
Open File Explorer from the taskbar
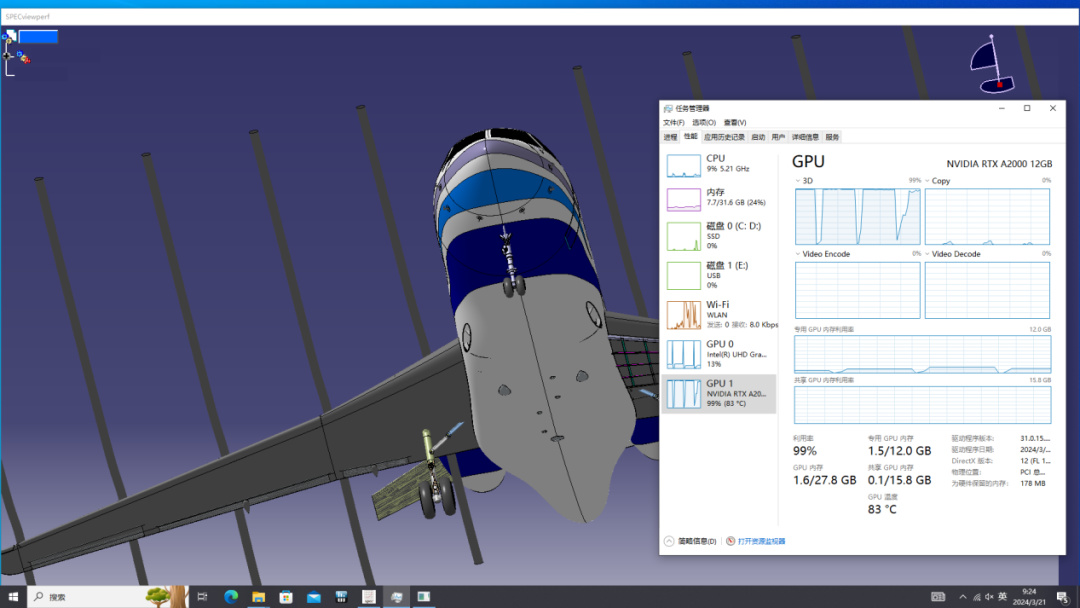tap(258, 597)
